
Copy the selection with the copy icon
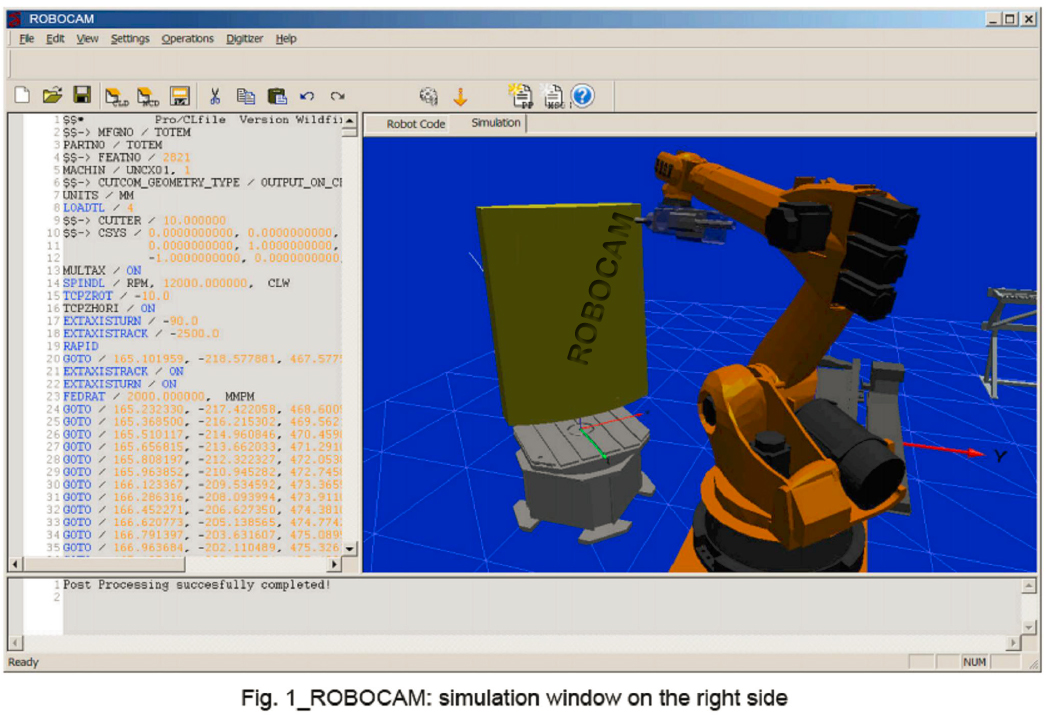pyautogui.click(x=245, y=97)
